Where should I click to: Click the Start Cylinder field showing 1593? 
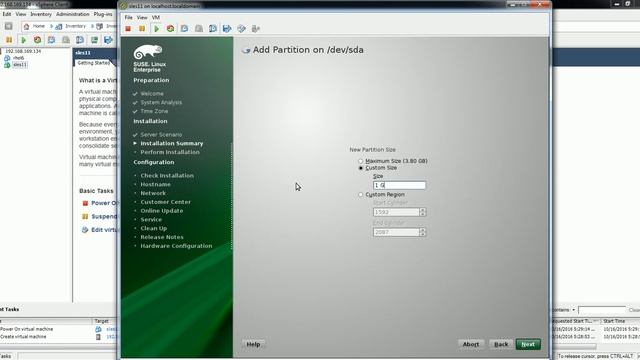396,212
